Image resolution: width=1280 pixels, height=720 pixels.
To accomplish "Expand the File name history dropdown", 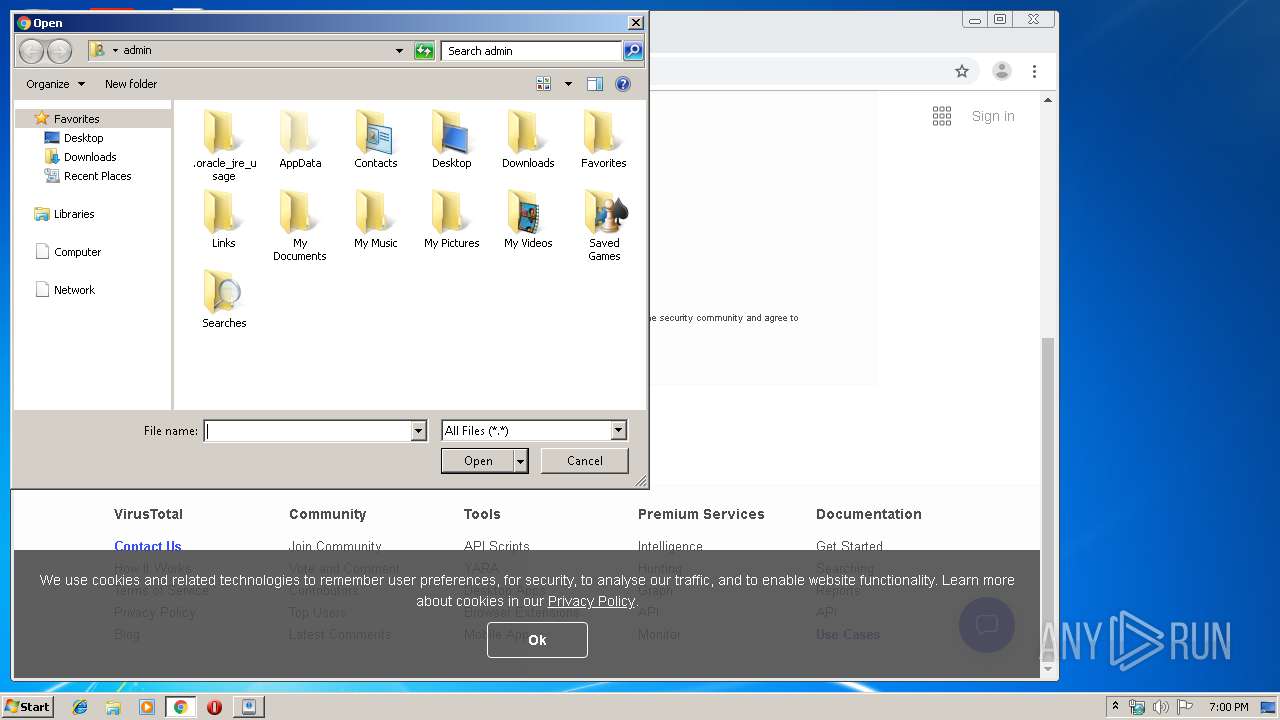I will [418, 431].
